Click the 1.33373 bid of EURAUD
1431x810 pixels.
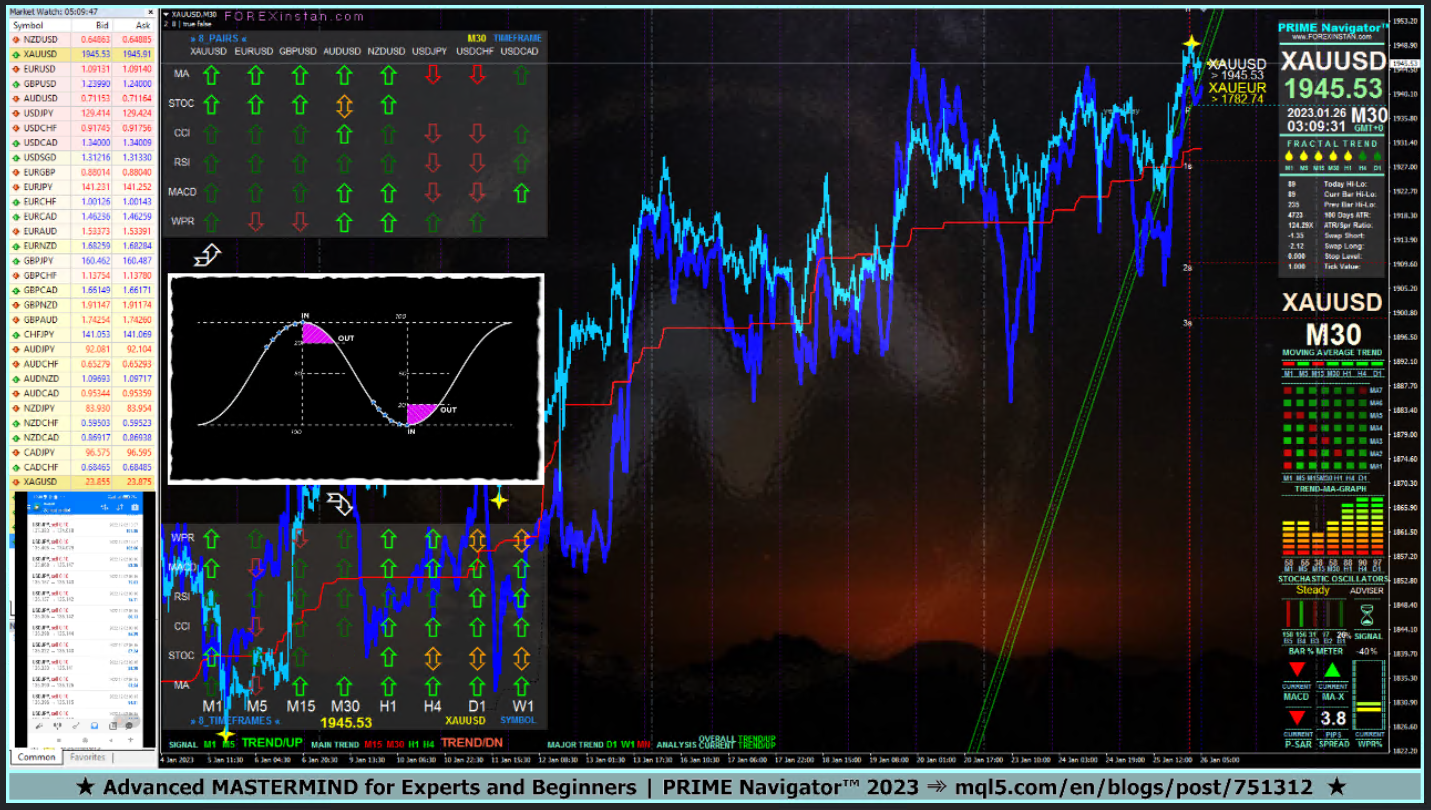[x=97, y=231]
